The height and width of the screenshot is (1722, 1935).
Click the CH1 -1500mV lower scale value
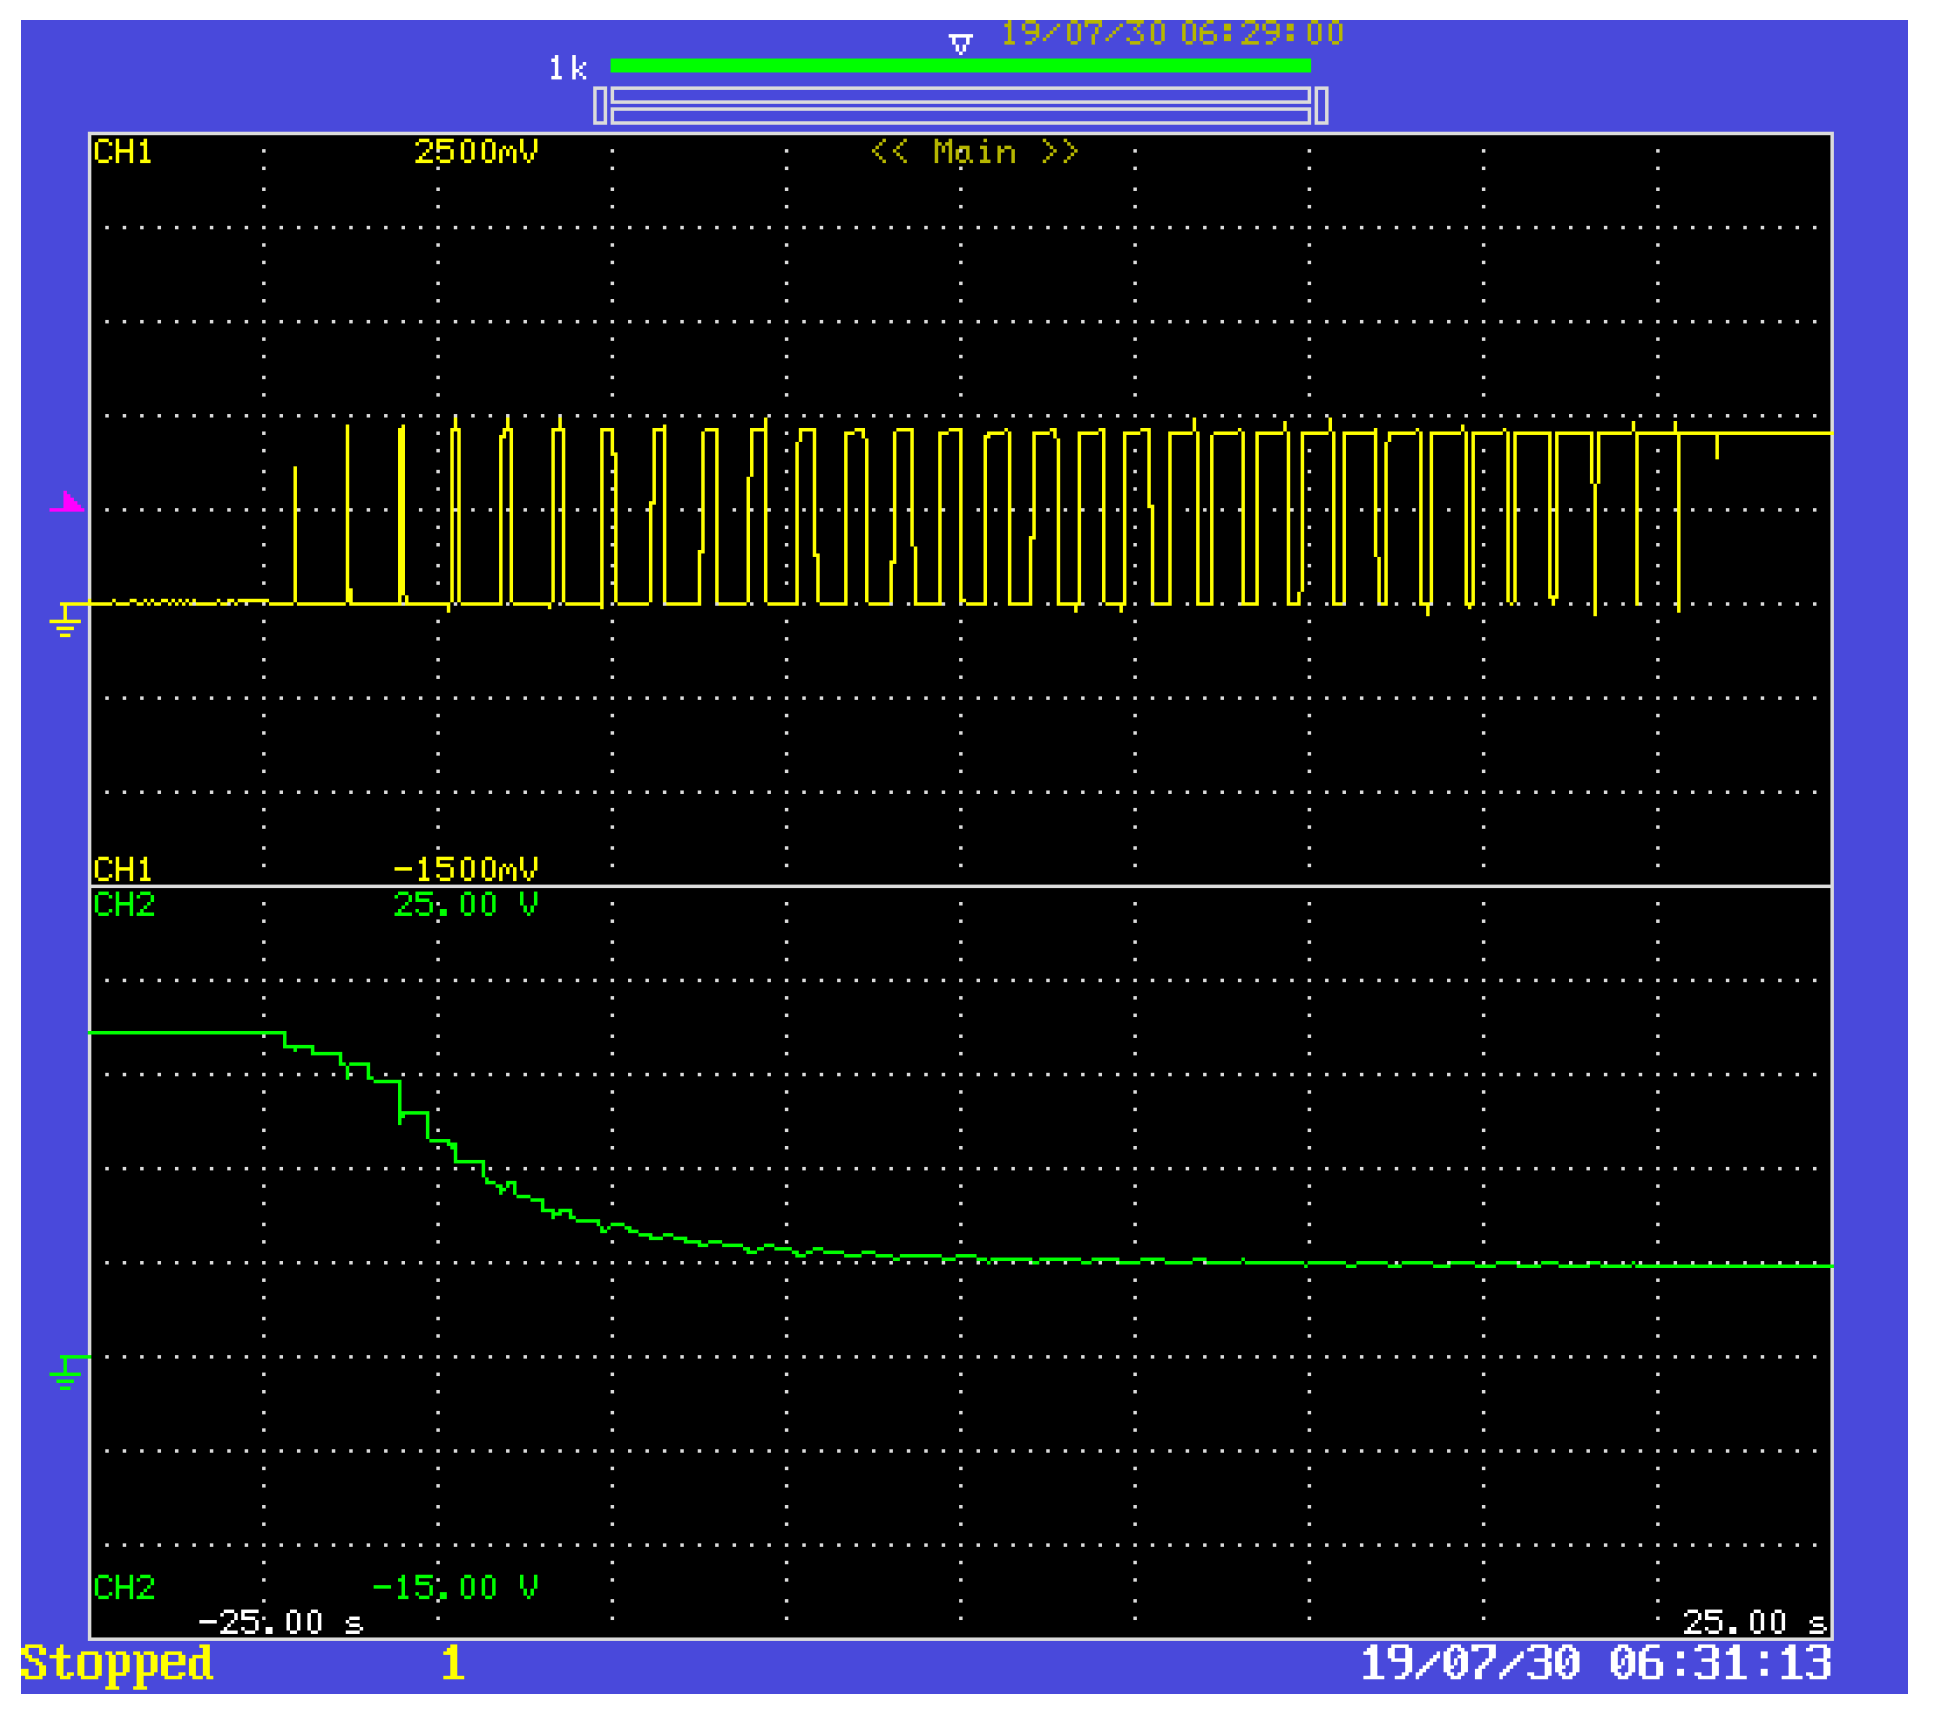click(x=465, y=868)
